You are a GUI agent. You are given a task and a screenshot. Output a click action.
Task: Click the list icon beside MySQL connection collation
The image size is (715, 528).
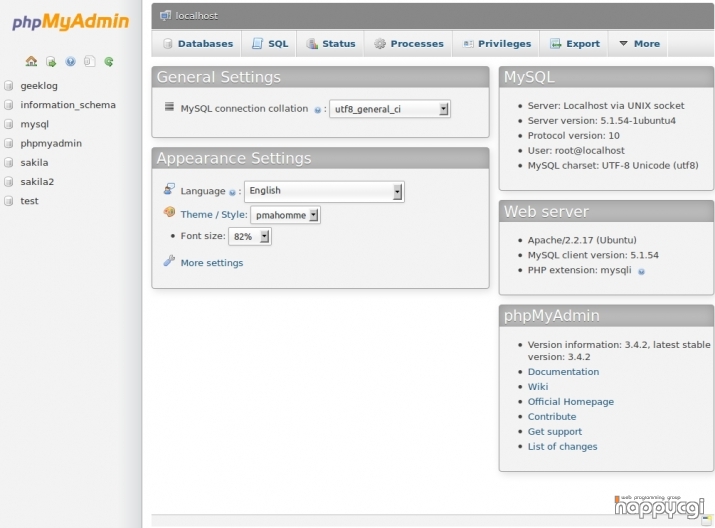tap(169, 107)
